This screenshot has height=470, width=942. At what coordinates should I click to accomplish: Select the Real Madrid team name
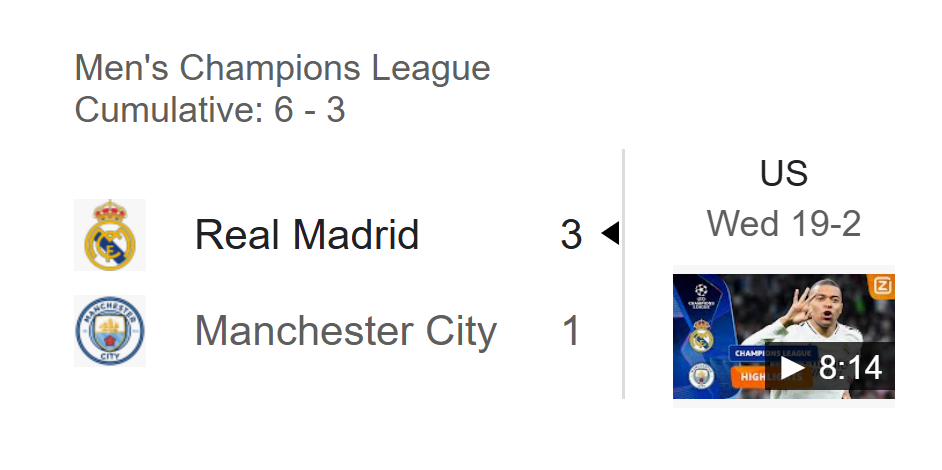[307, 234]
